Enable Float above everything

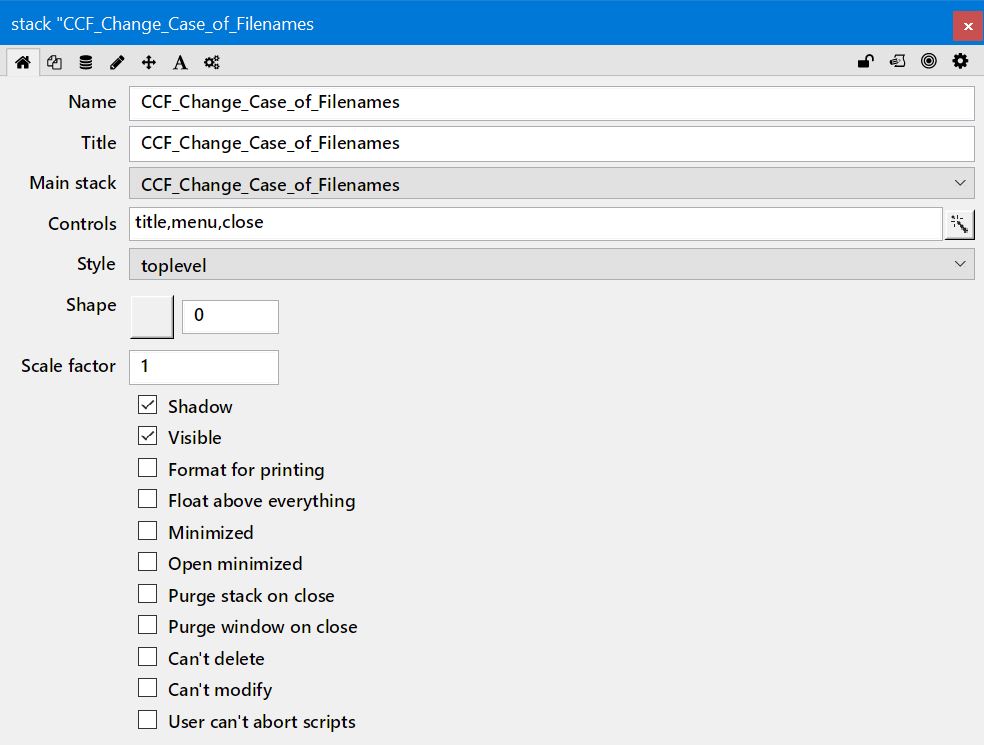pos(148,500)
